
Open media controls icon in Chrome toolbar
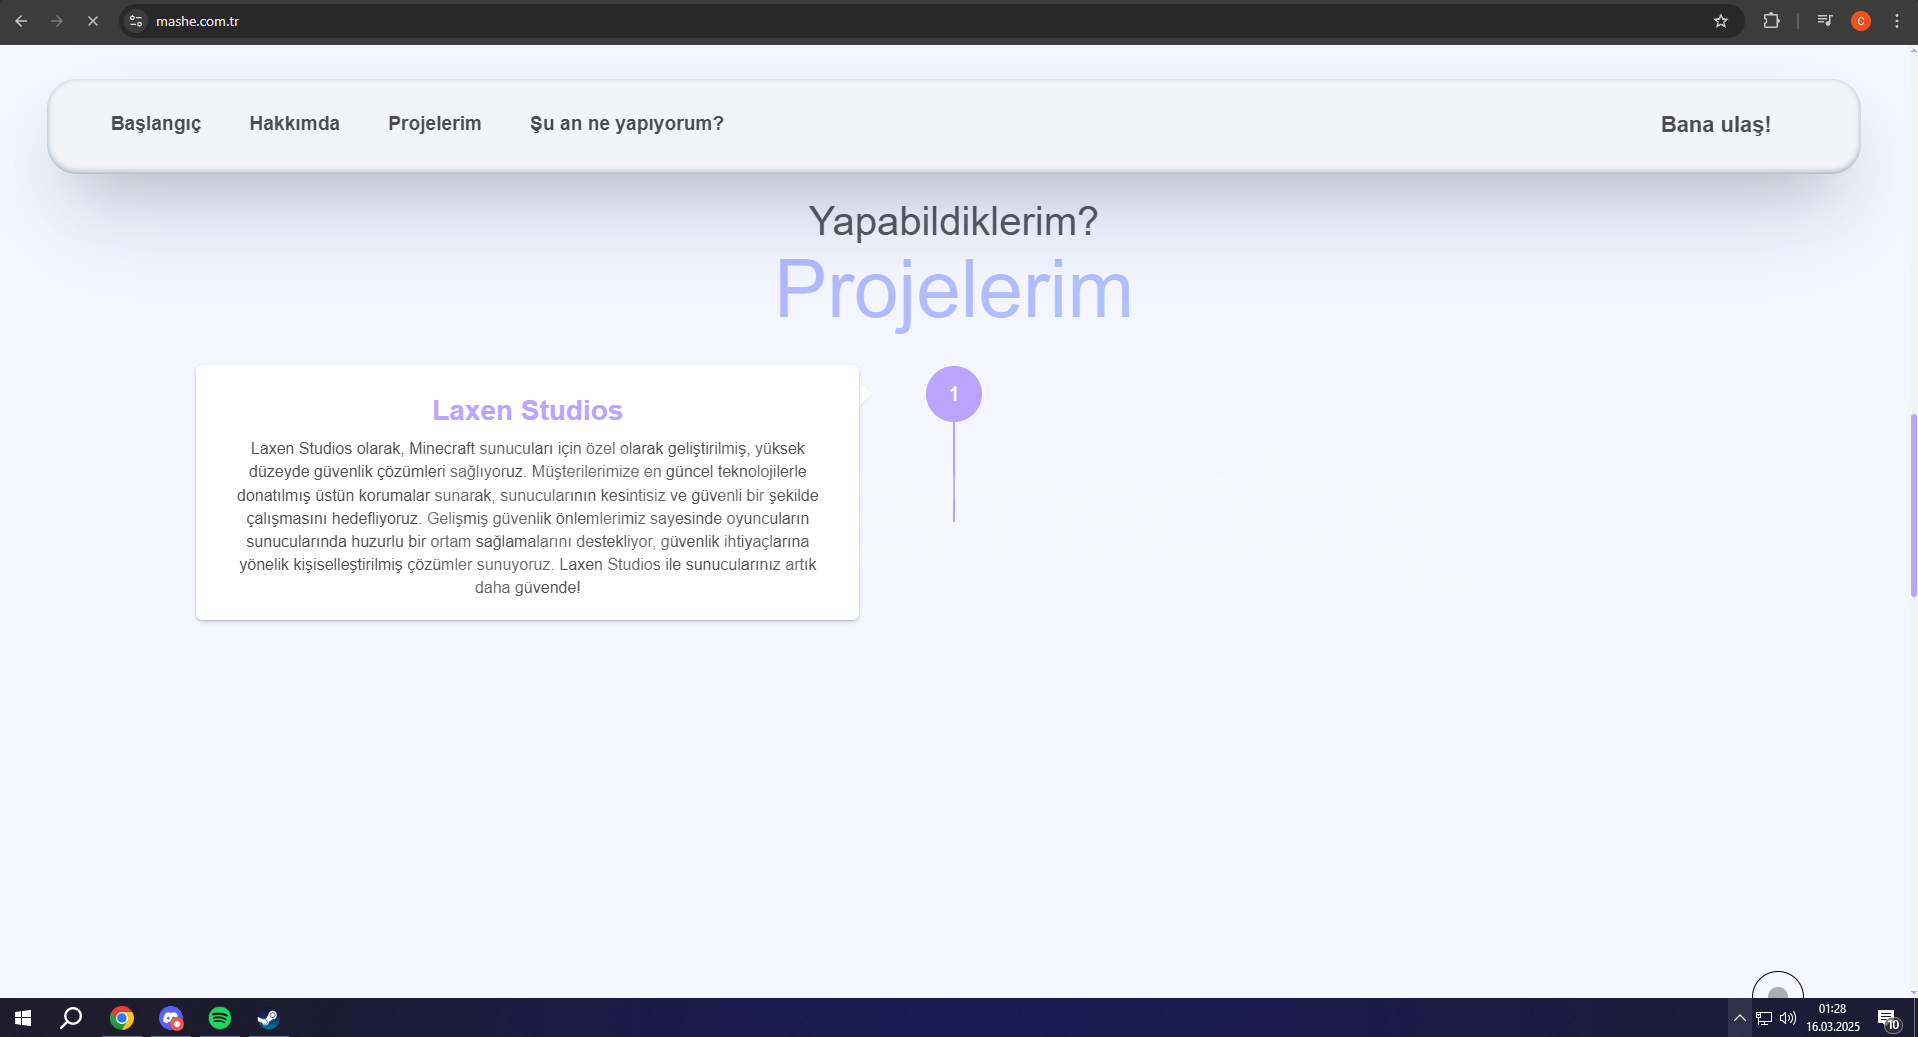[1825, 21]
